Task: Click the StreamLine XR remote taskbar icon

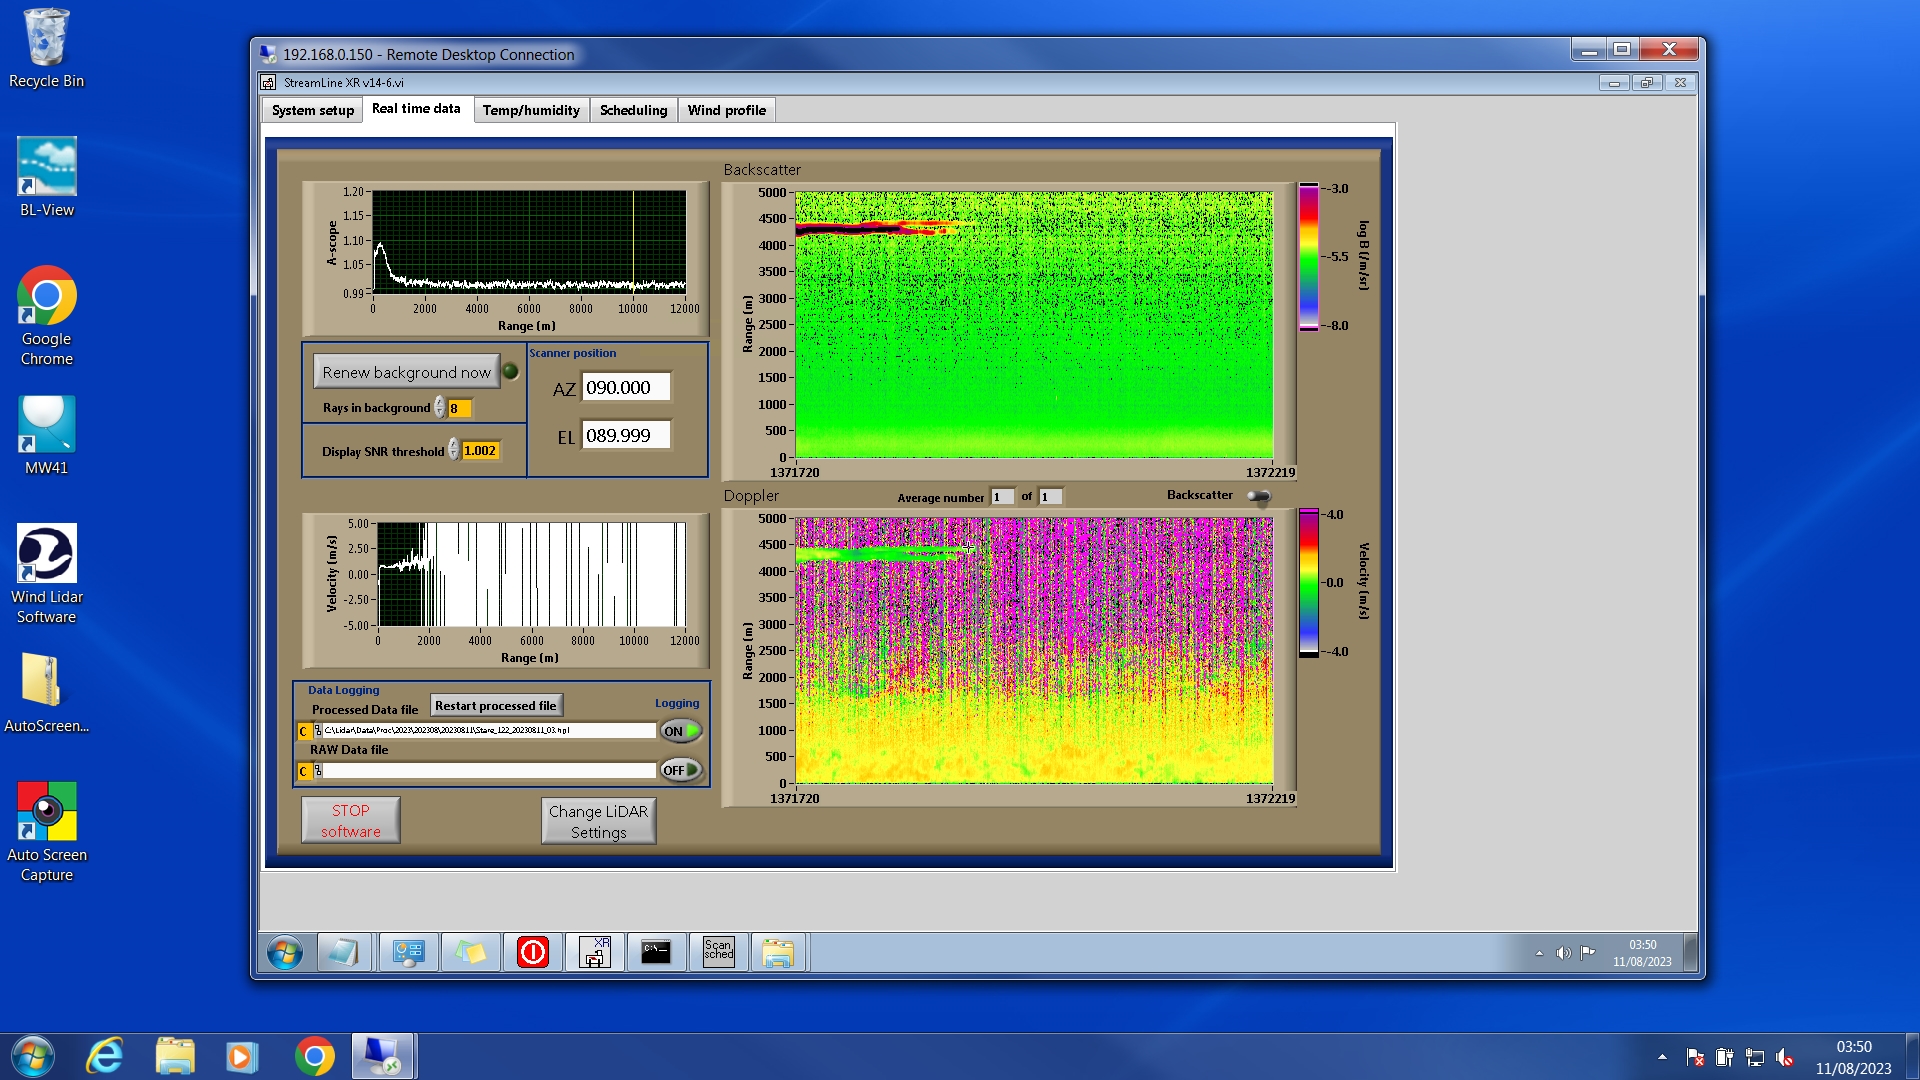Action: [x=595, y=951]
